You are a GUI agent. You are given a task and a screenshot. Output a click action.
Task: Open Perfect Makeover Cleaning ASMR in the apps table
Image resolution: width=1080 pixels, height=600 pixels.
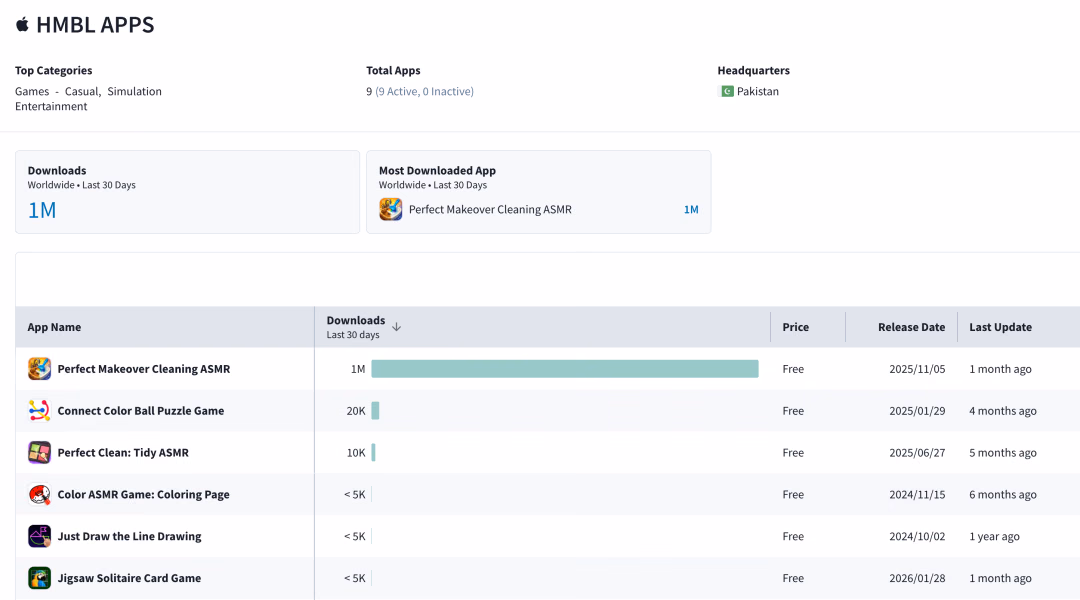click(x=144, y=369)
